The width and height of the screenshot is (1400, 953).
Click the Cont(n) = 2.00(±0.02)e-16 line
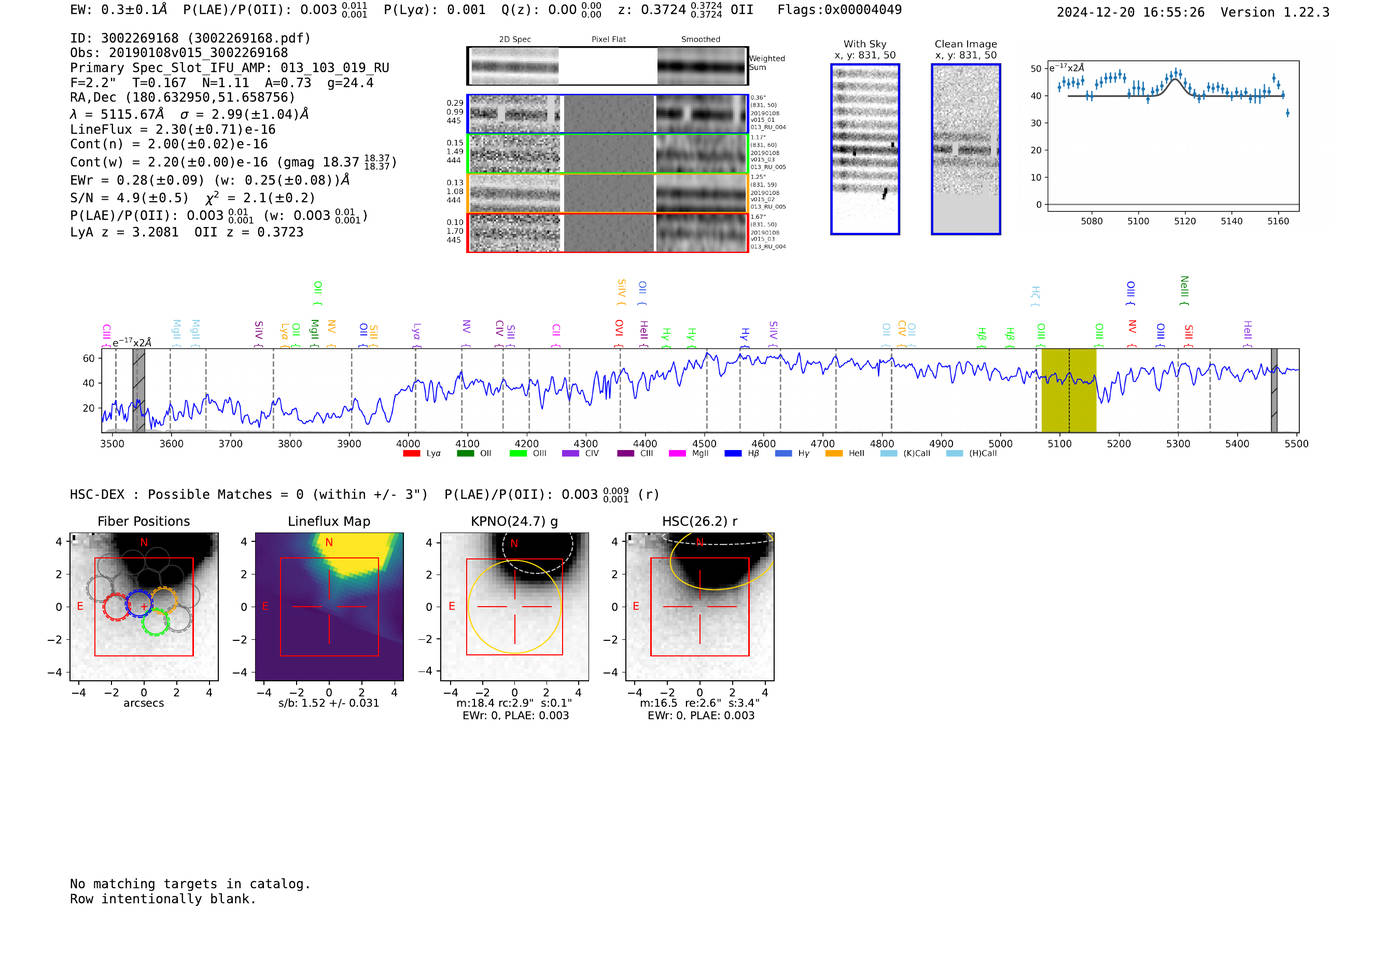coord(169,144)
